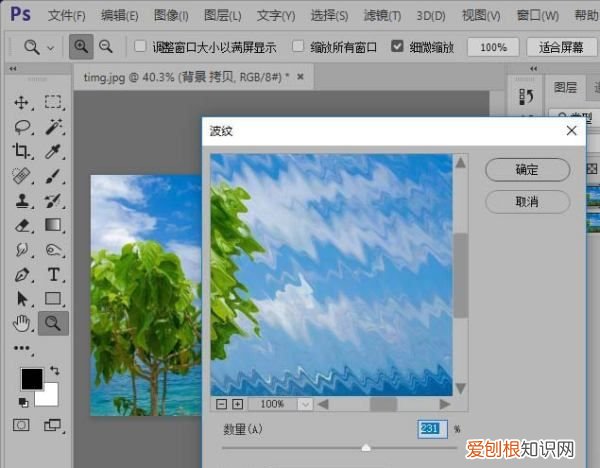Viewport: 600px width, 468px height.
Task: Select the History Brush tool
Action: coord(53,201)
